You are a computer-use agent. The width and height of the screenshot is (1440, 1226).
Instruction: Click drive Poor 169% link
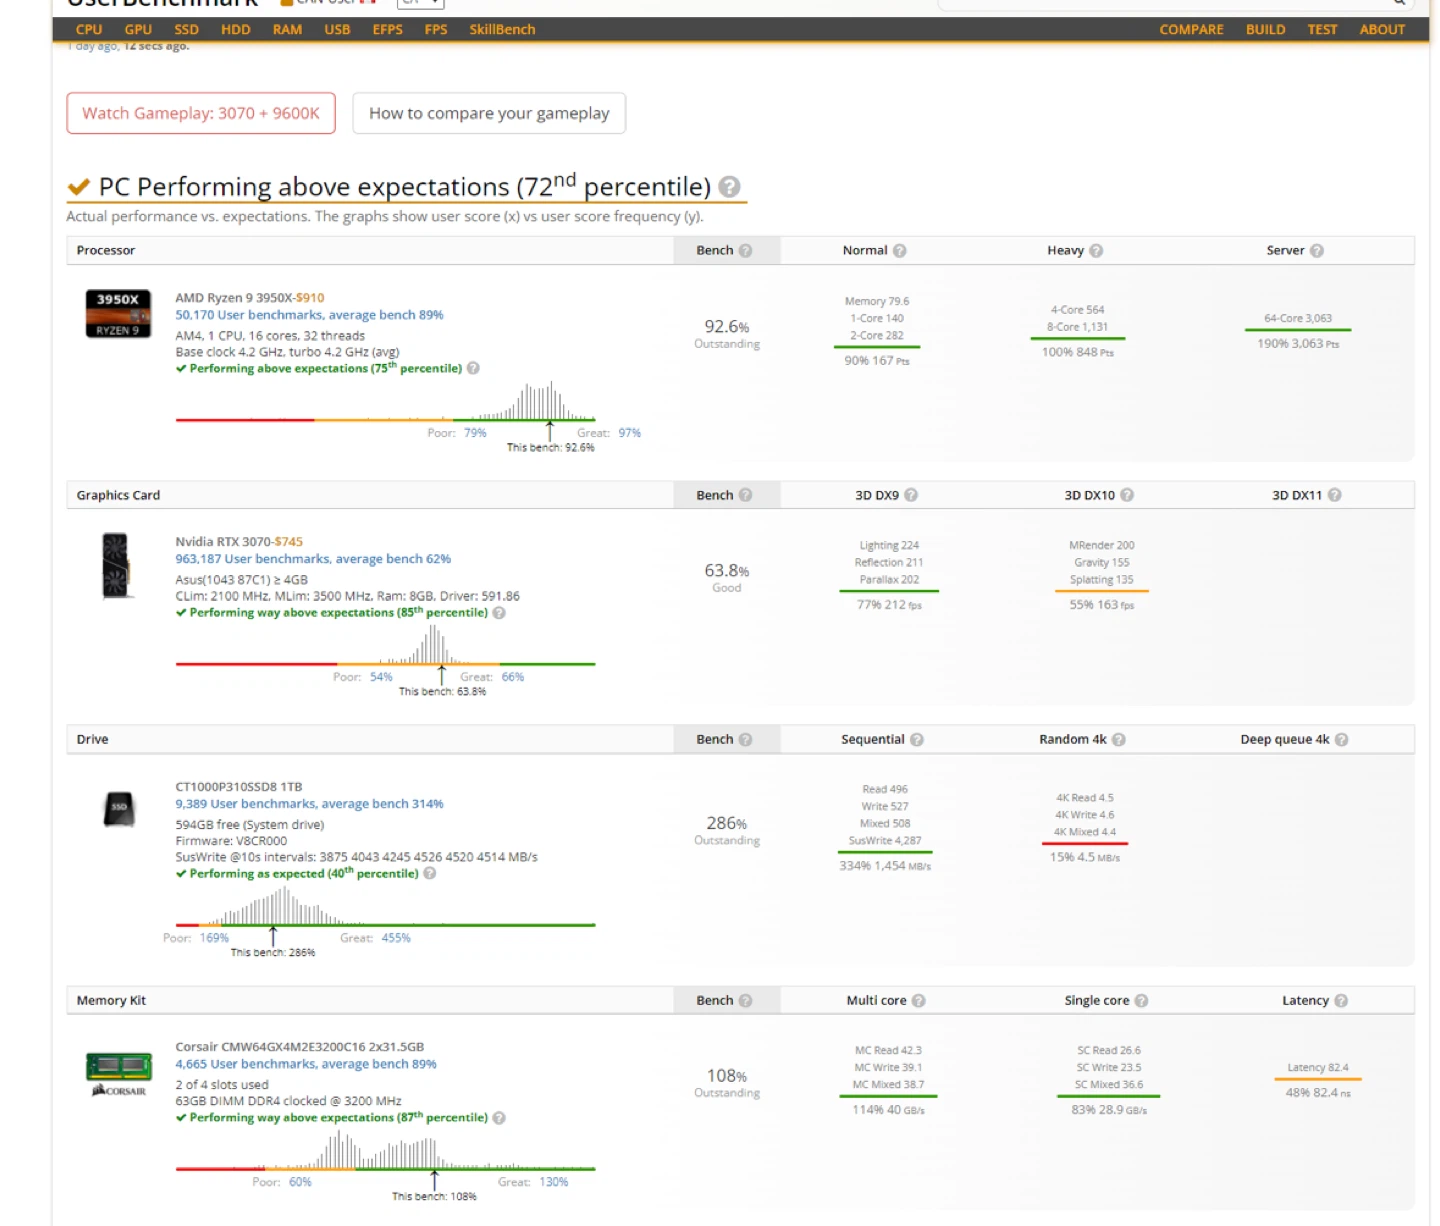(x=214, y=938)
